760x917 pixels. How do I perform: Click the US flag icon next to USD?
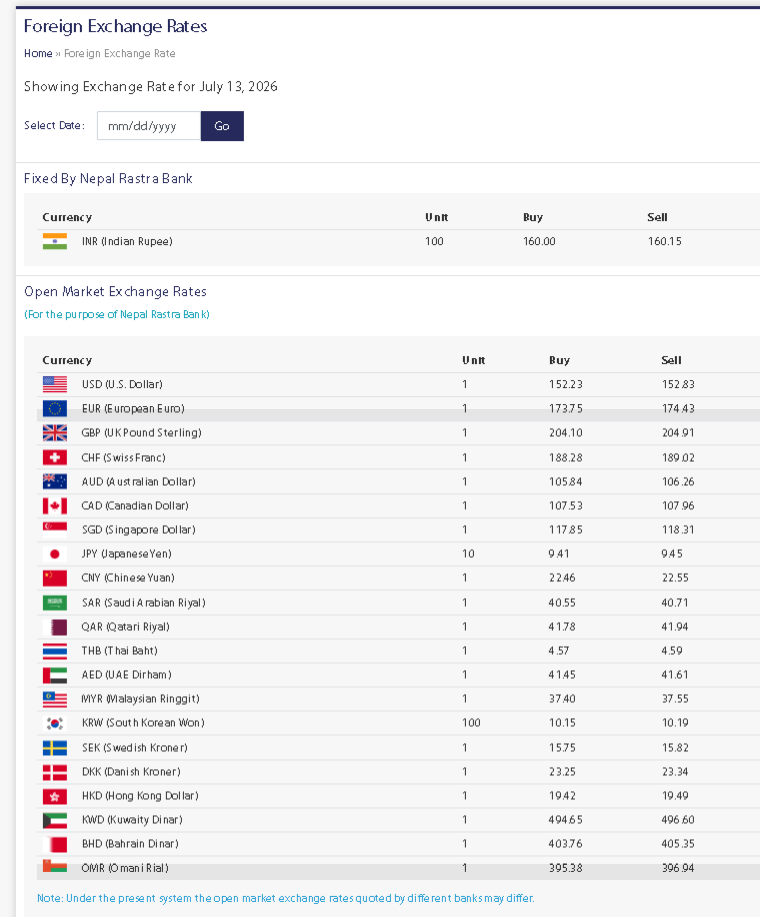pyautogui.click(x=54, y=384)
